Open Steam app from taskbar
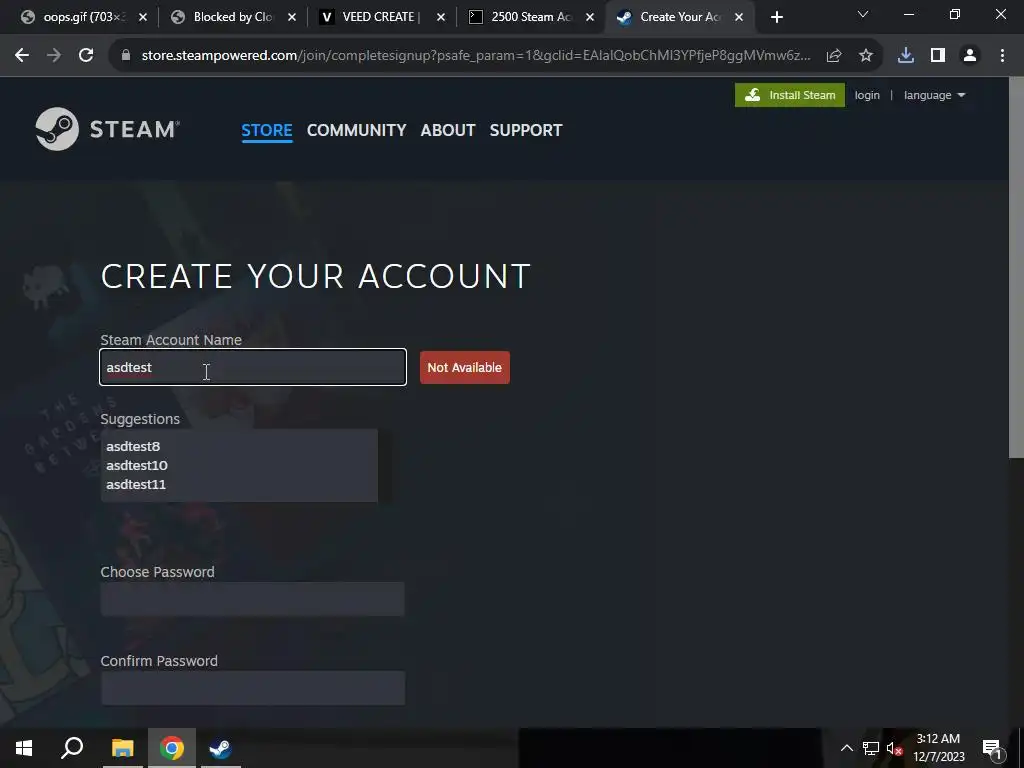Viewport: 1024px width, 768px height. coord(220,748)
